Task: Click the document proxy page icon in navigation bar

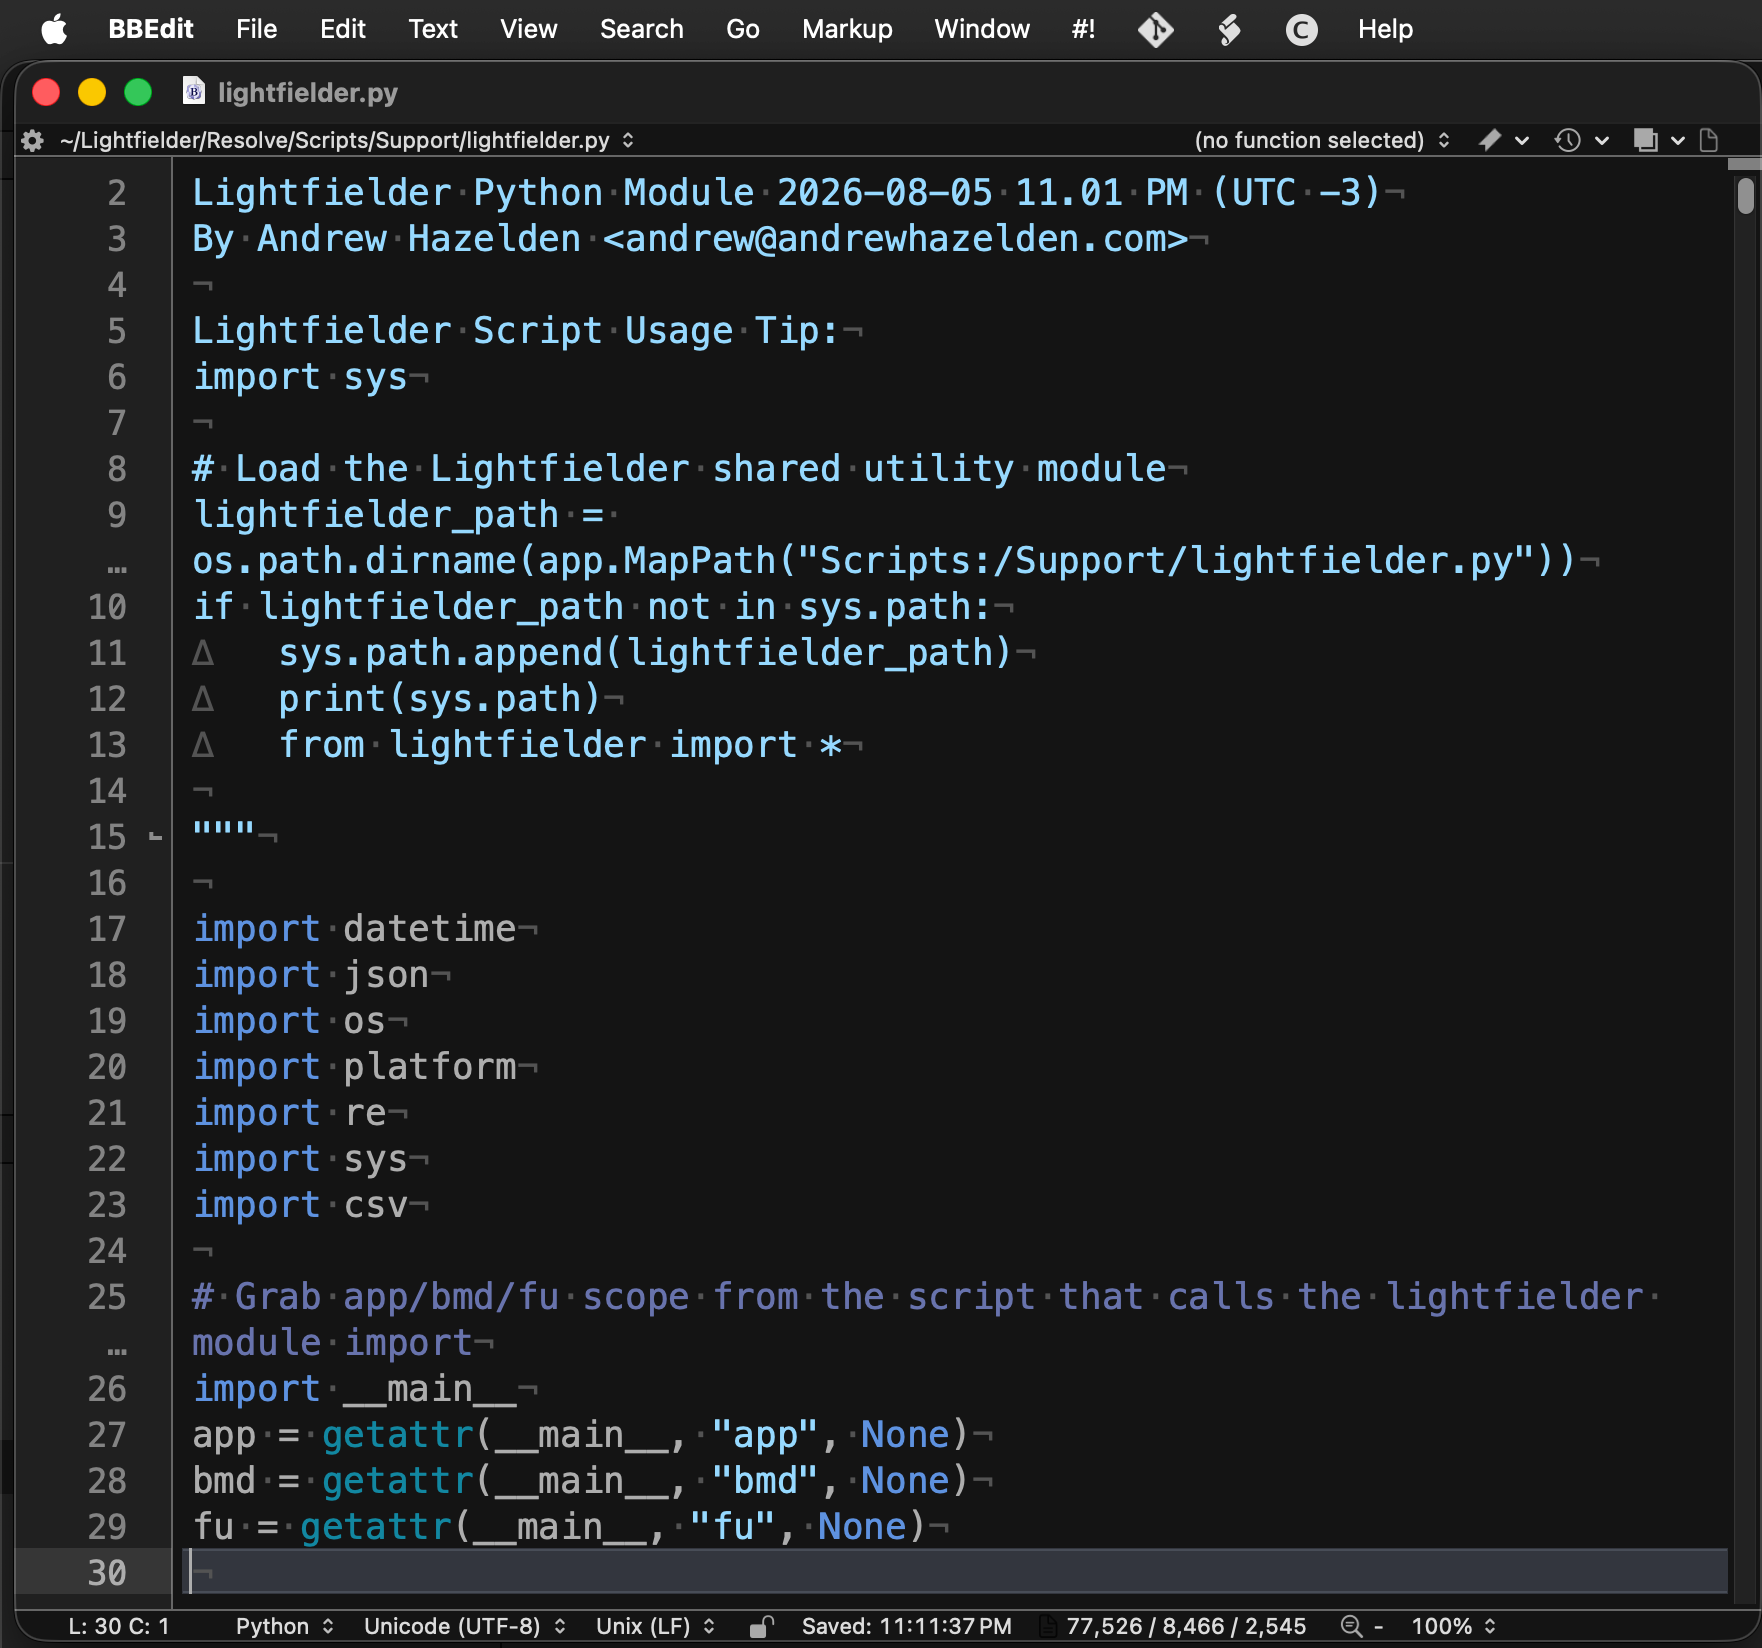Action: tap(1709, 140)
